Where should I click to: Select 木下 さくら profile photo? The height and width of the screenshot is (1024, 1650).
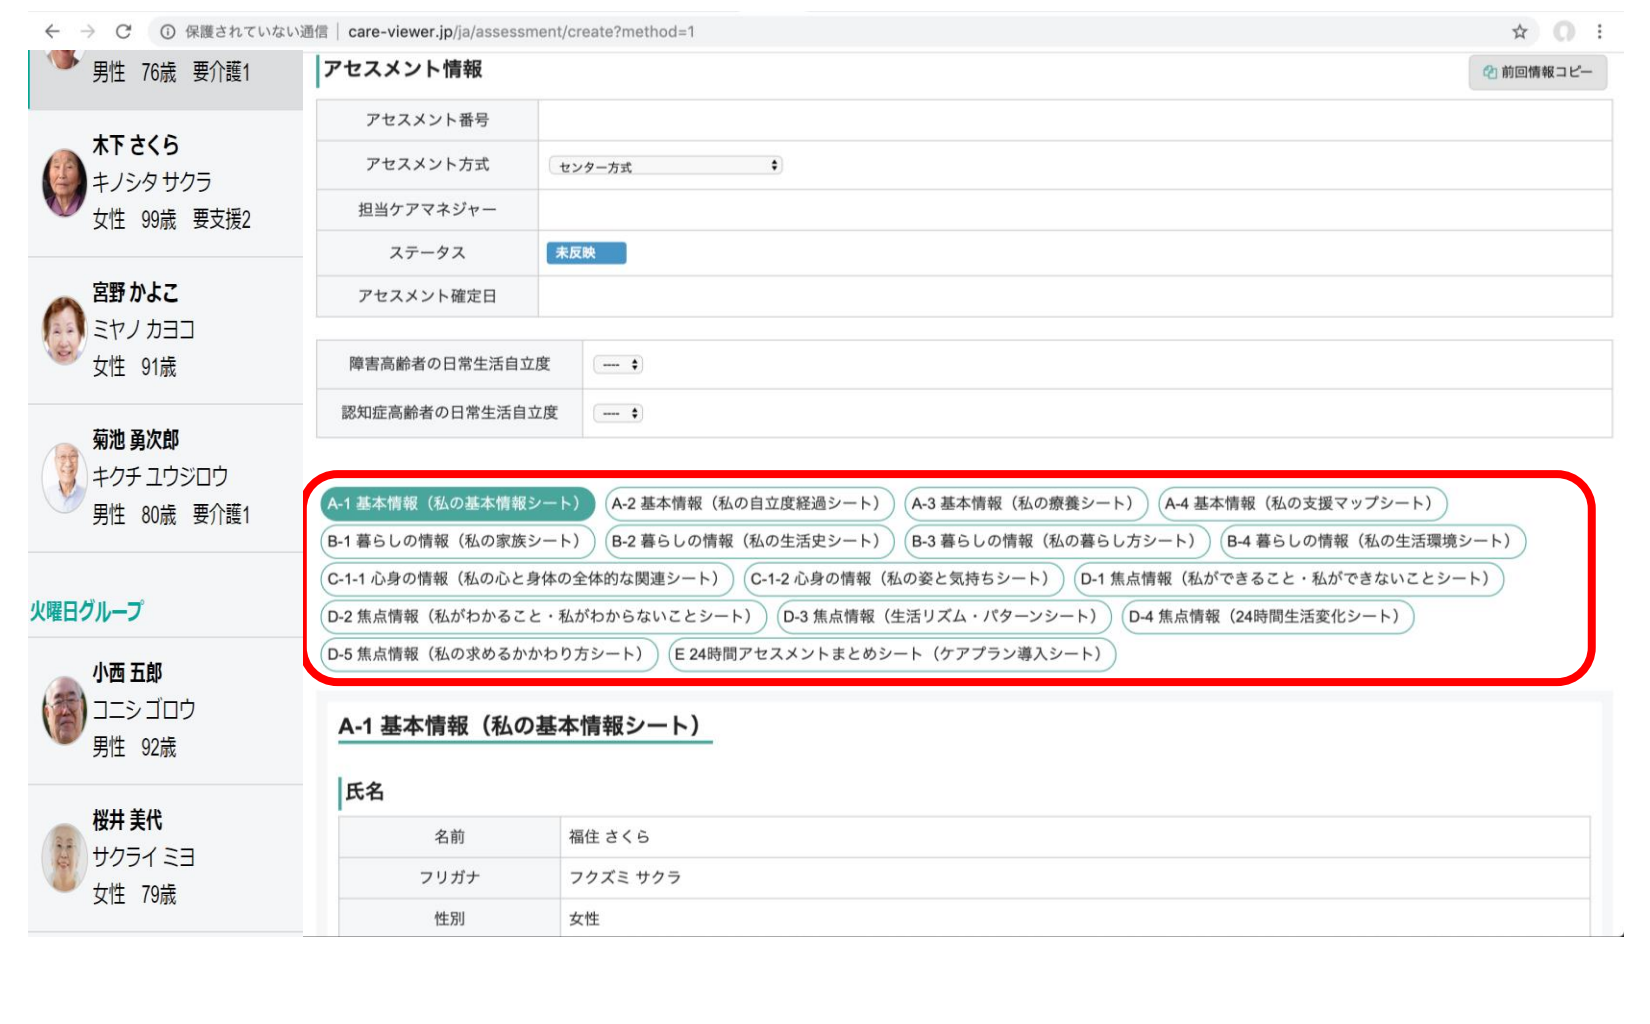pyautogui.click(x=64, y=182)
